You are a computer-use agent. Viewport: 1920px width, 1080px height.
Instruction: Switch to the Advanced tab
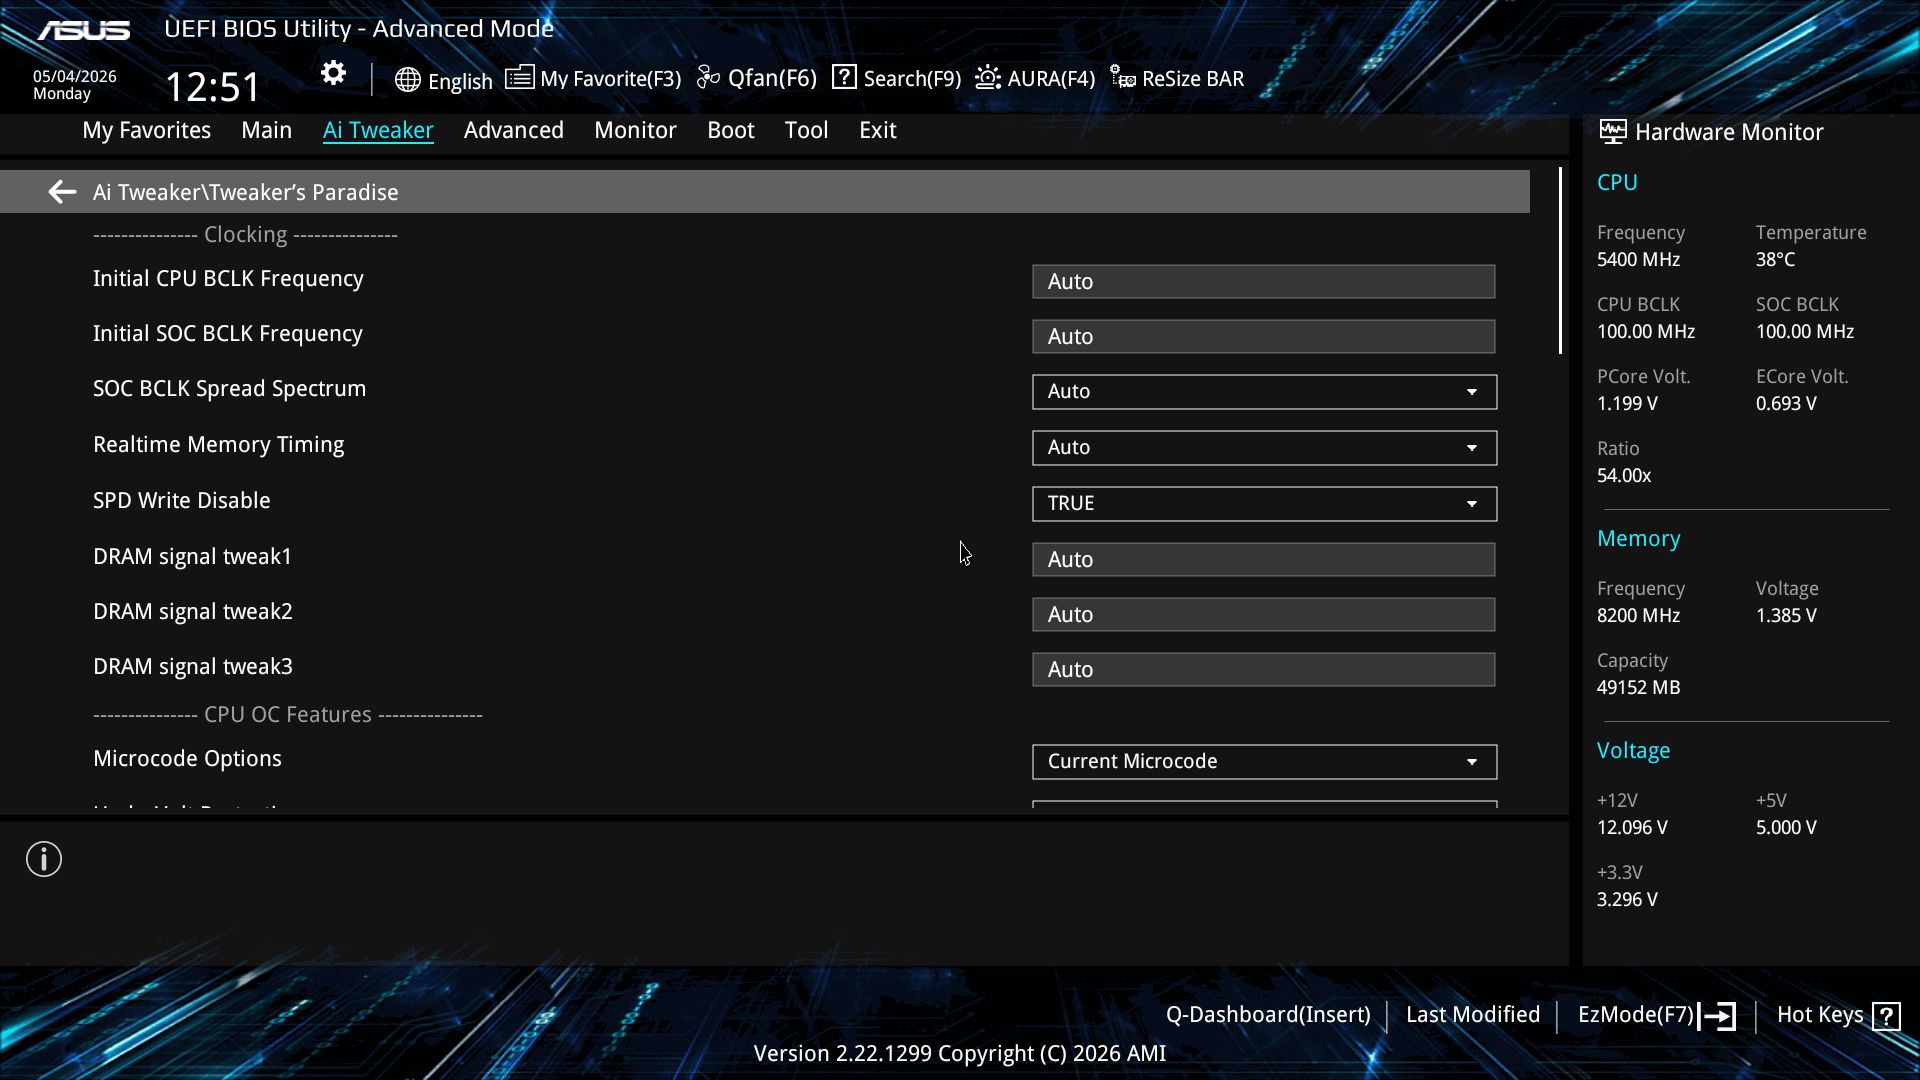pos(513,130)
